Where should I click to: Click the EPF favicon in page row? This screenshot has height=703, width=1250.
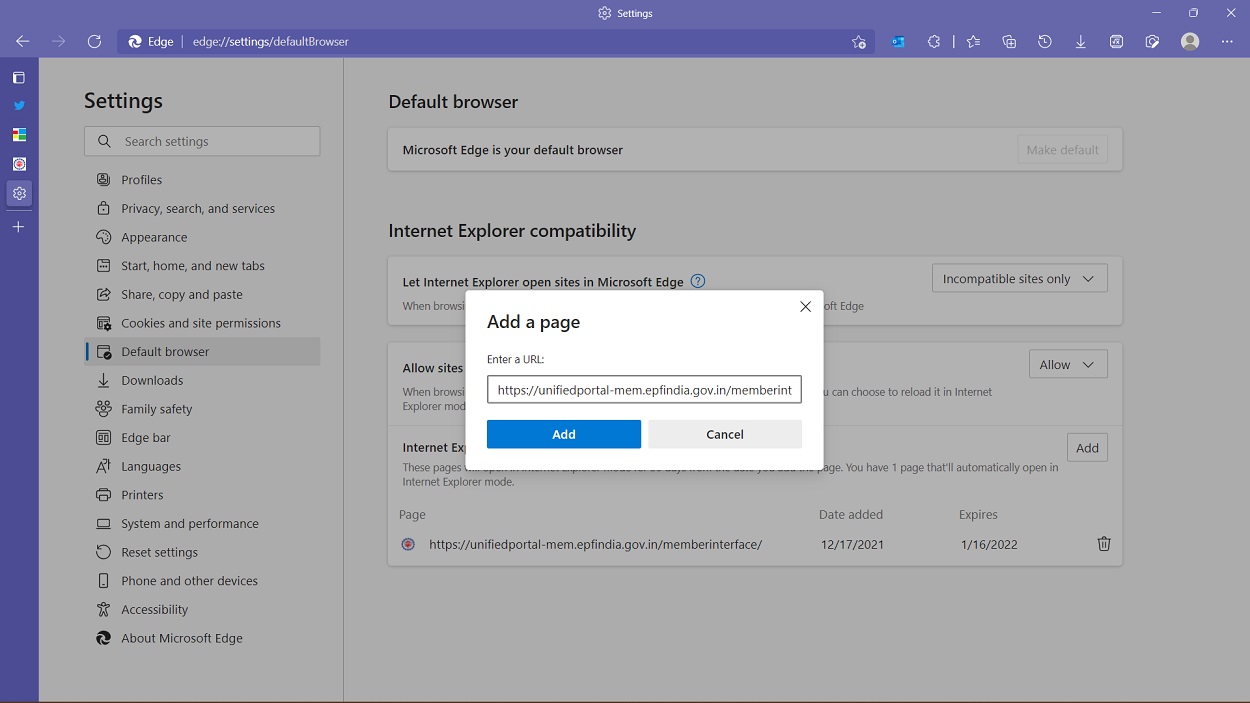(408, 545)
